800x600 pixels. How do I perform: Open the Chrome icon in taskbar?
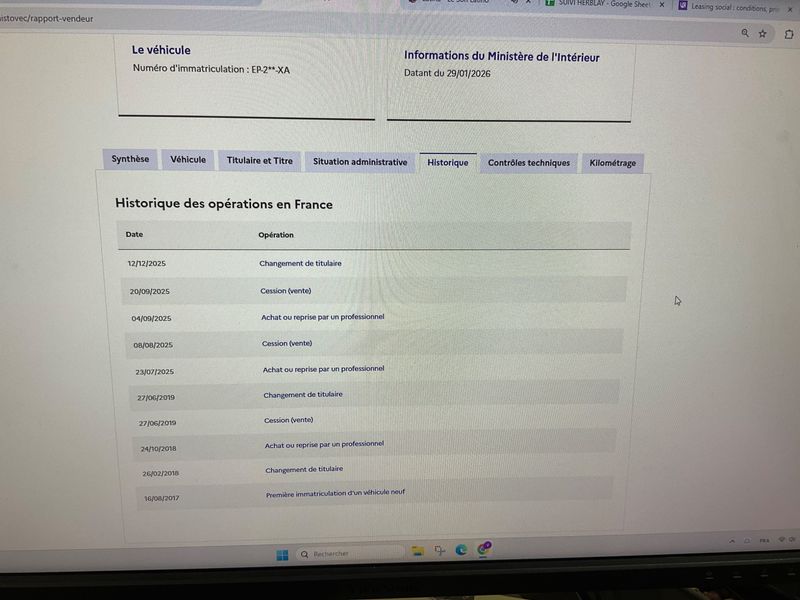point(483,549)
